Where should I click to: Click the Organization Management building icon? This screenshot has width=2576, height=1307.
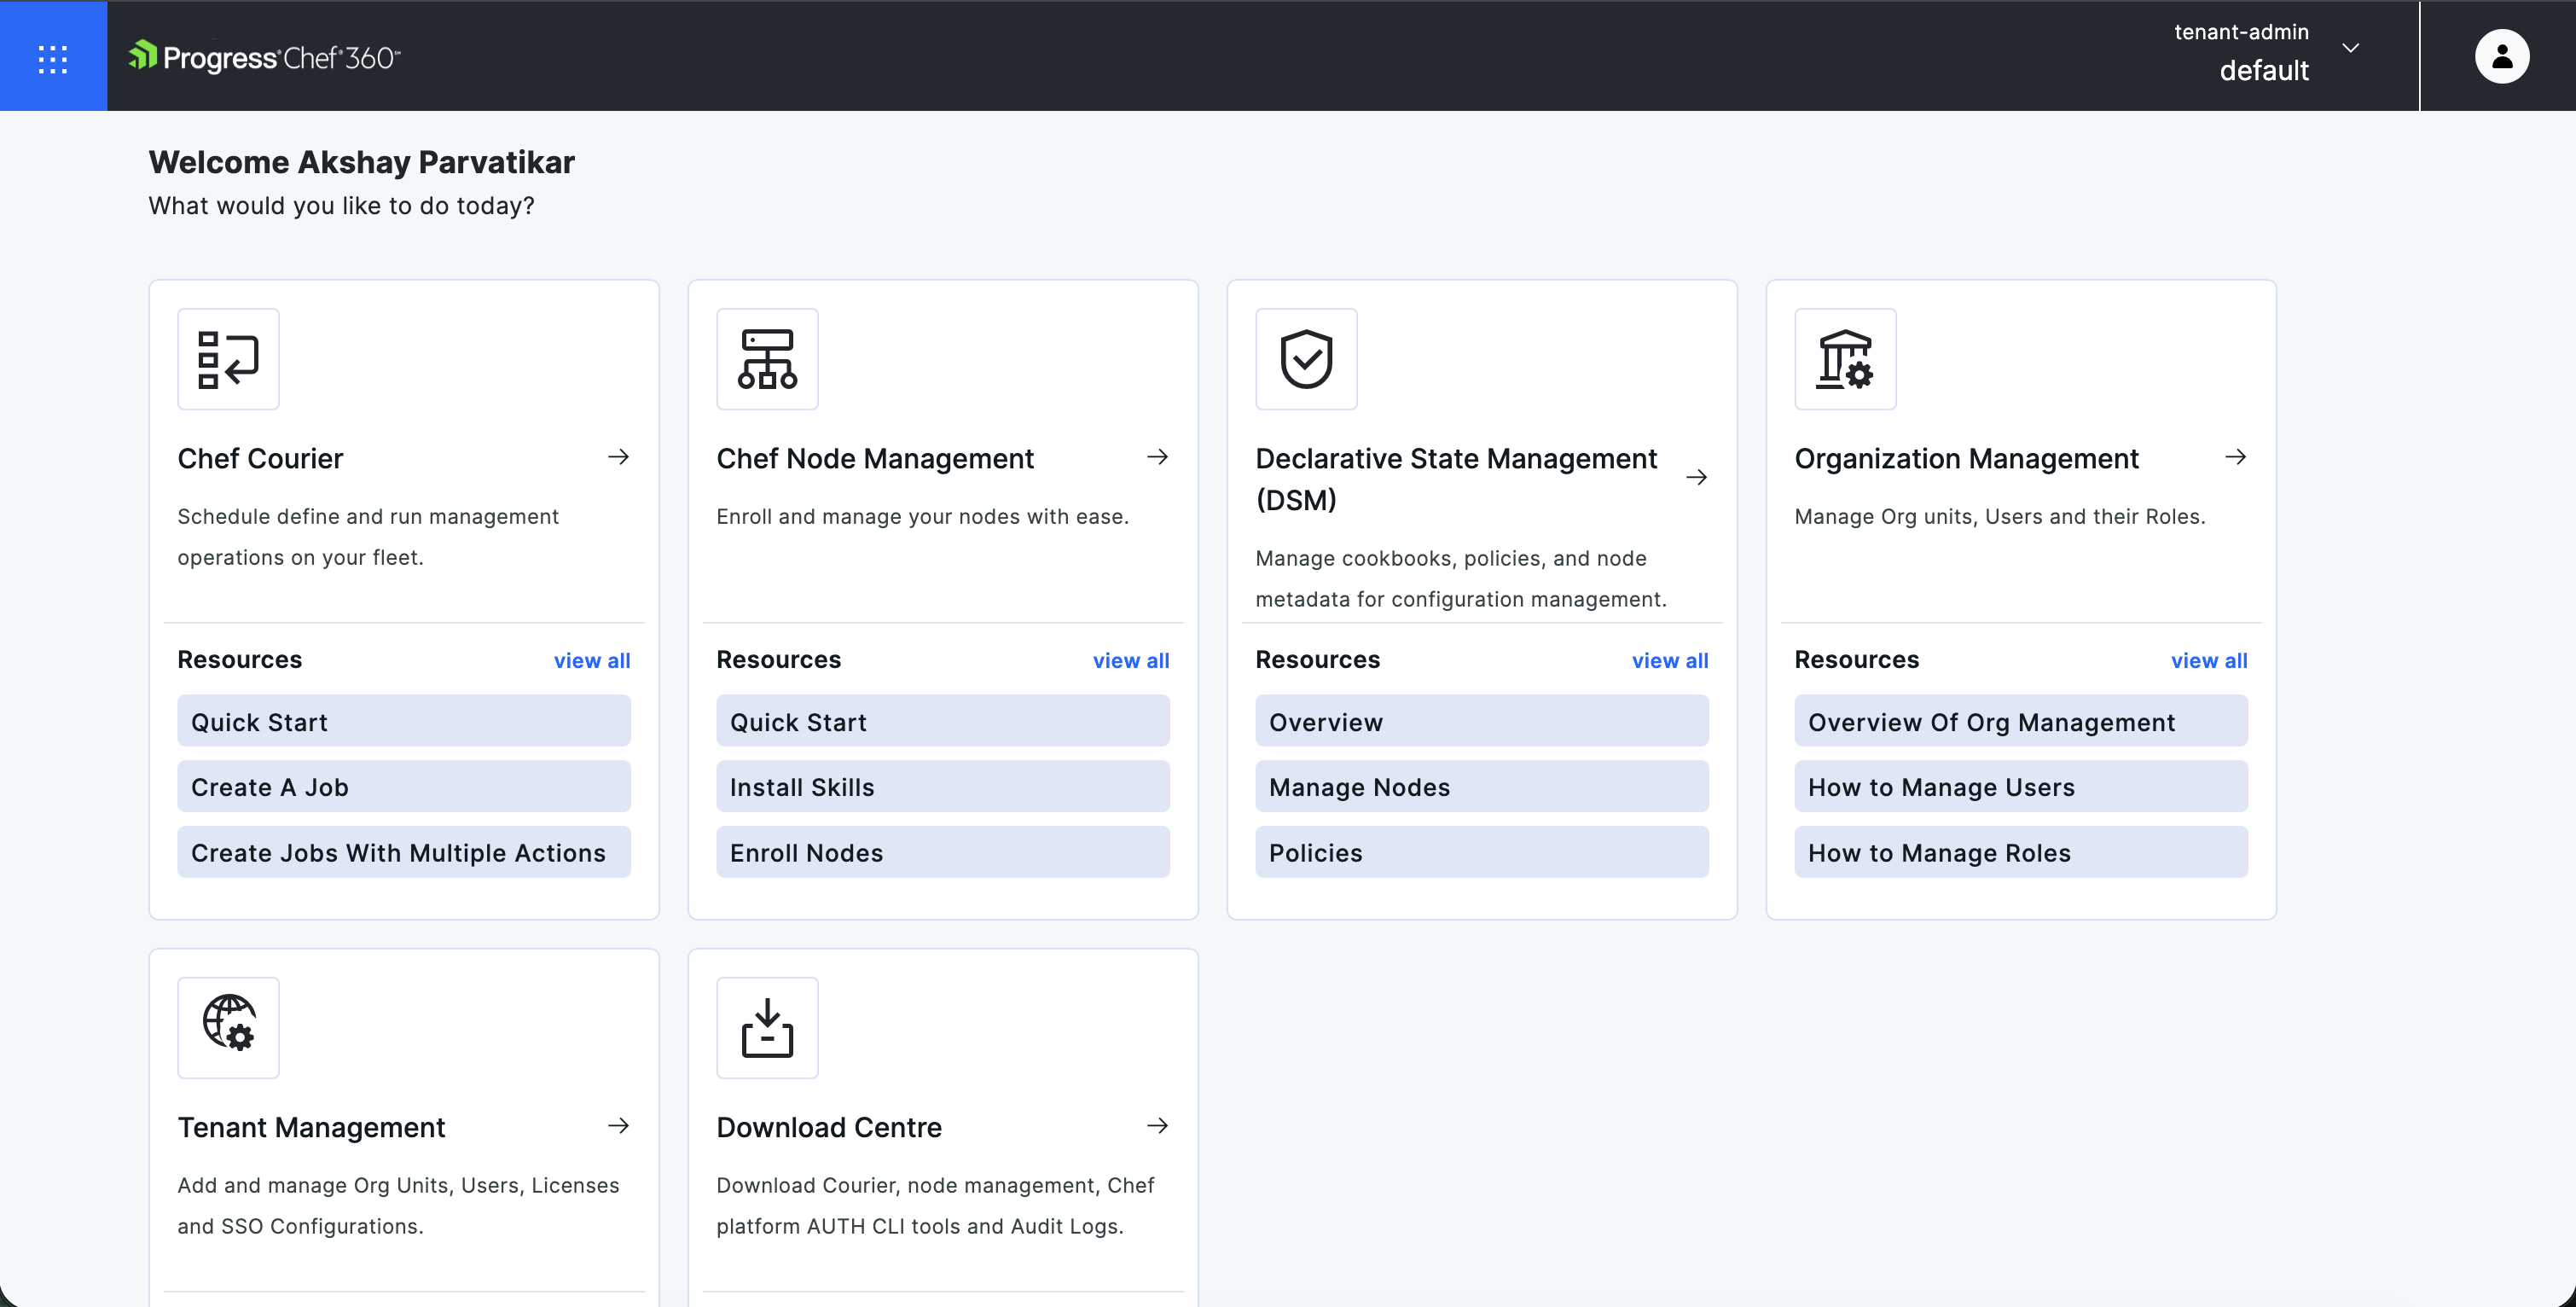pyautogui.click(x=1845, y=359)
